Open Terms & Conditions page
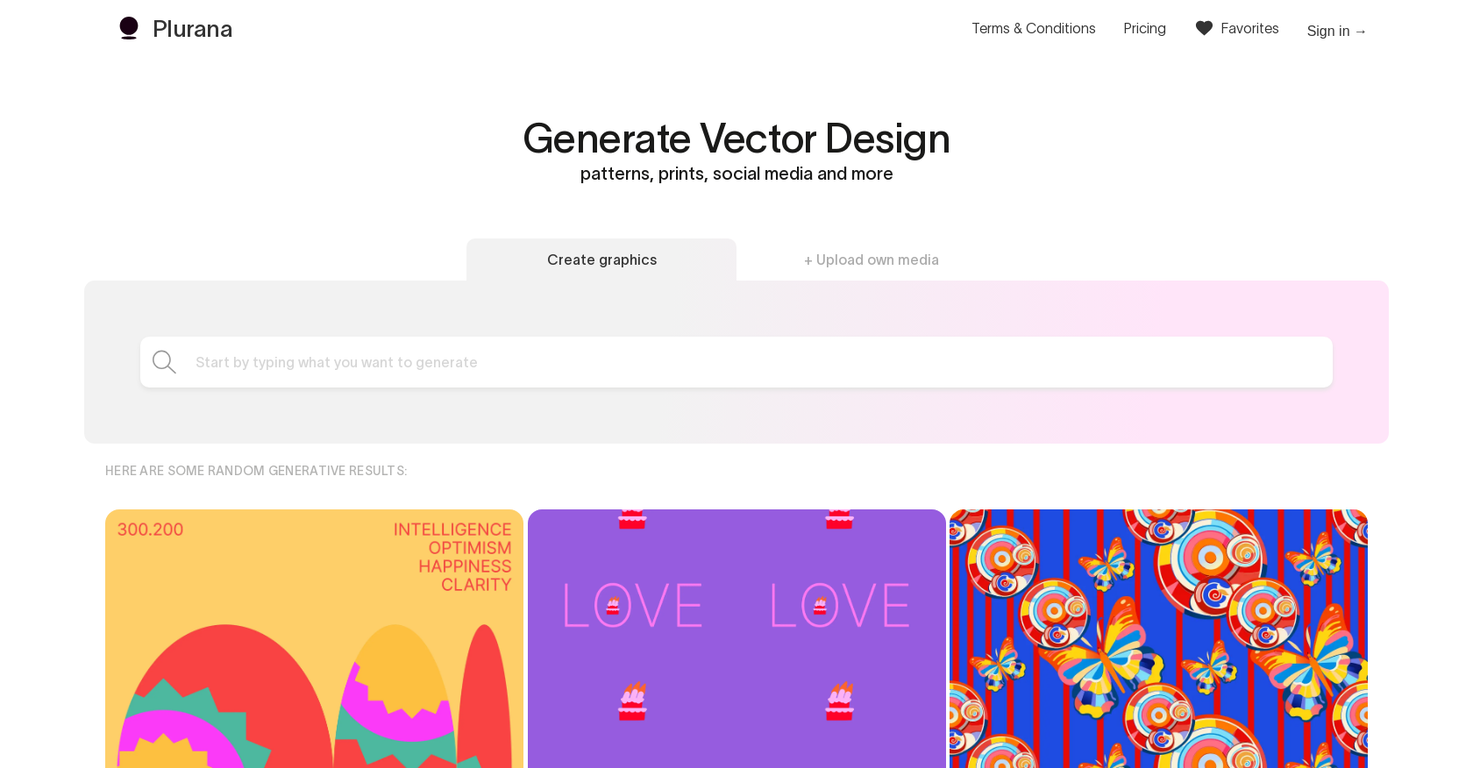The width and height of the screenshot is (1473, 768). 1033,28
